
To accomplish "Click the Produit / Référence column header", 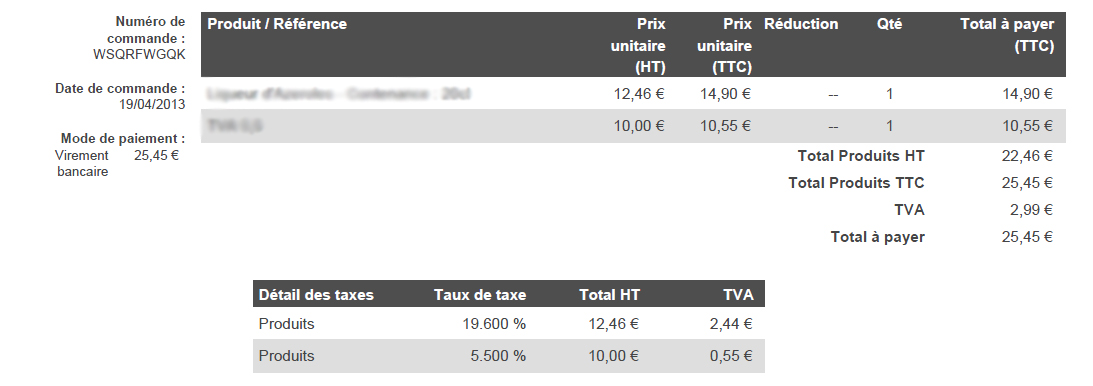I will pos(277,24).
